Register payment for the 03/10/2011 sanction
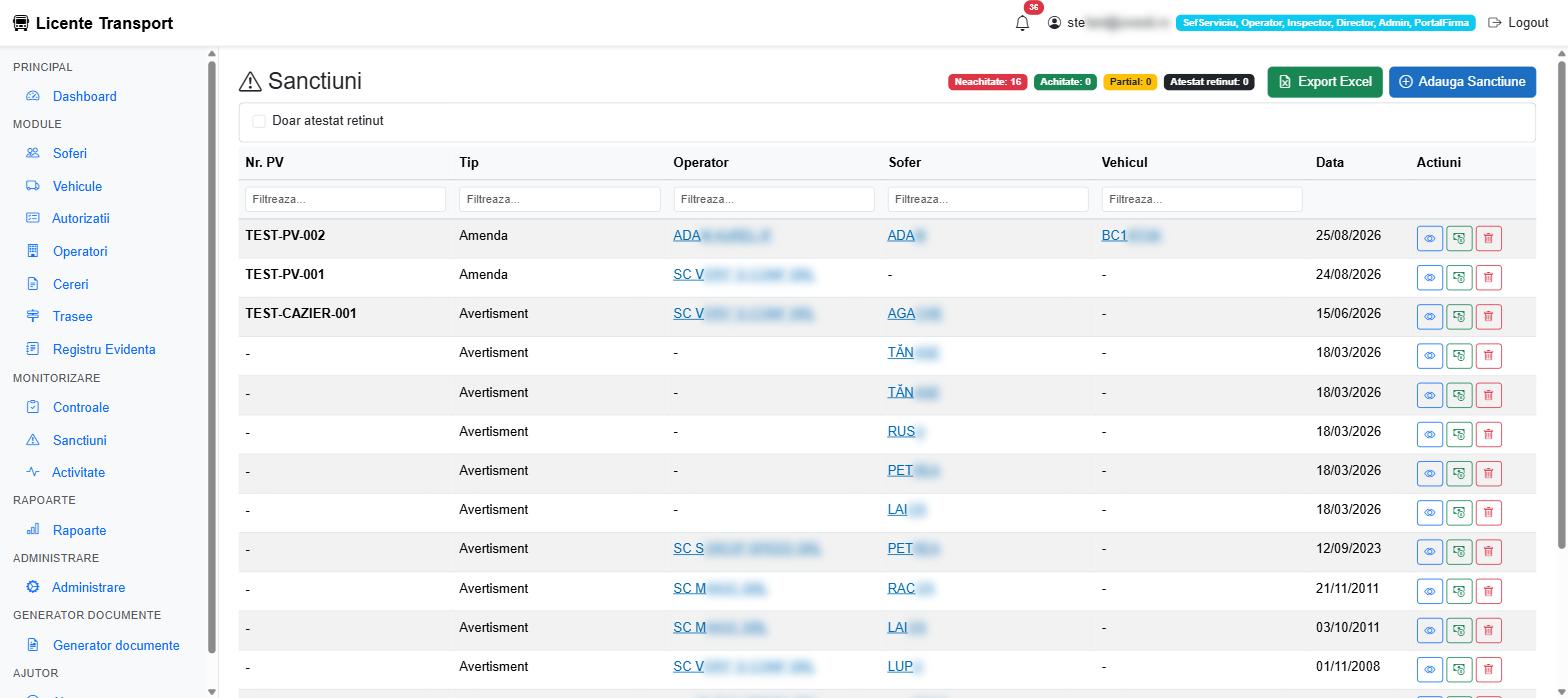Image resolution: width=1568 pixels, height=698 pixels. point(1459,631)
